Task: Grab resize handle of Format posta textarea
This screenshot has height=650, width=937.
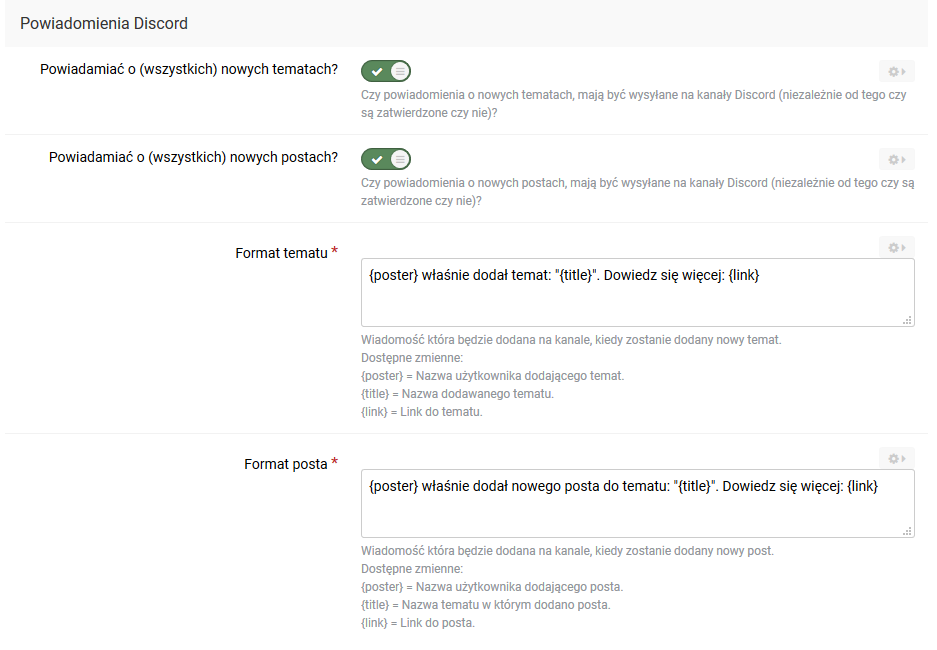Action: (x=907, y=531)
